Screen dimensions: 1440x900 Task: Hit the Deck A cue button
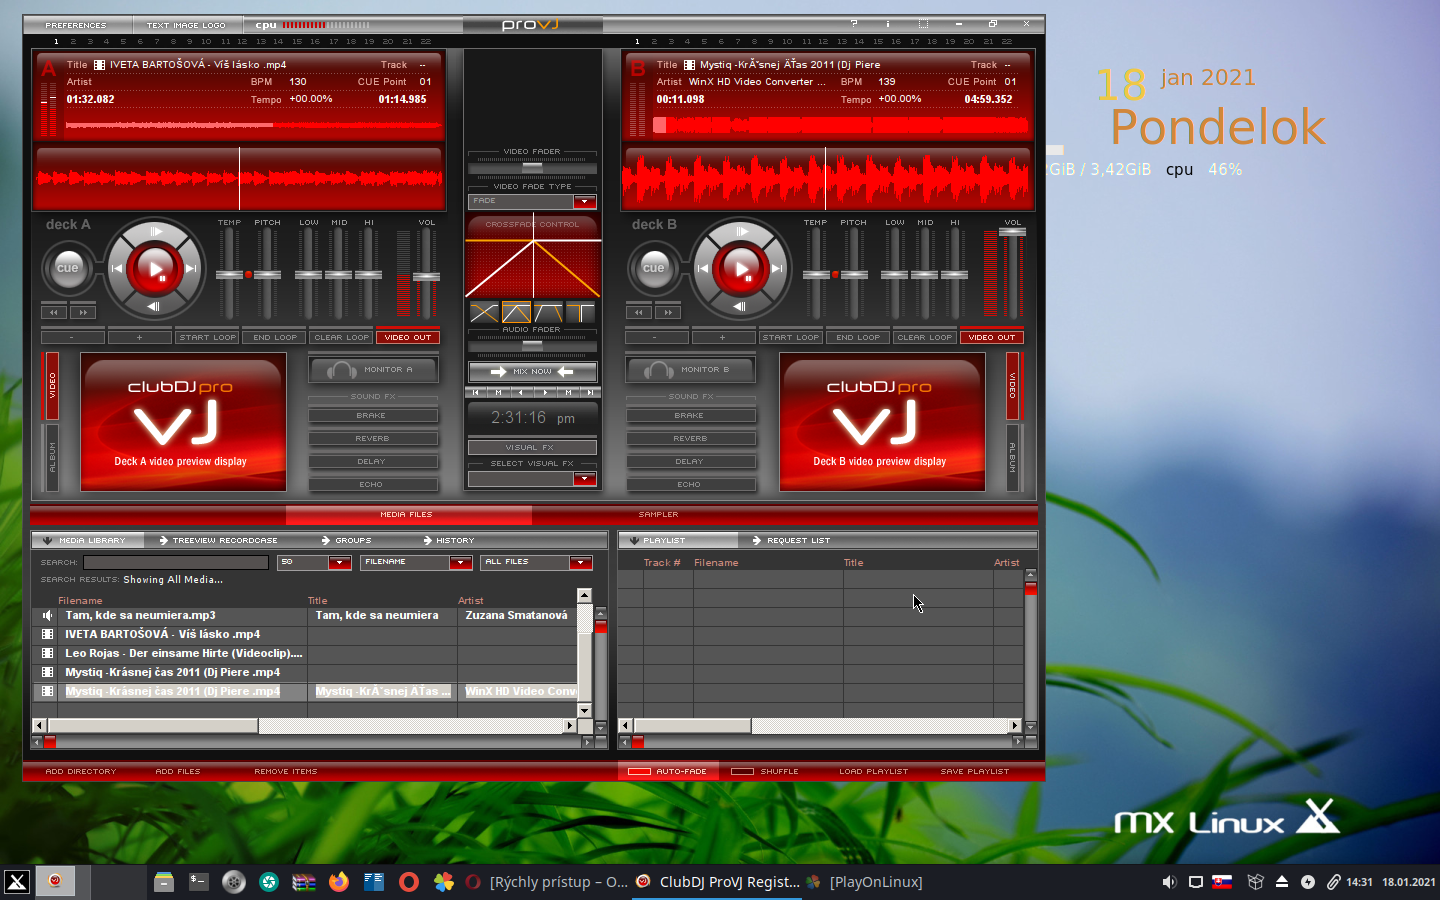click(x=67, y=268)
